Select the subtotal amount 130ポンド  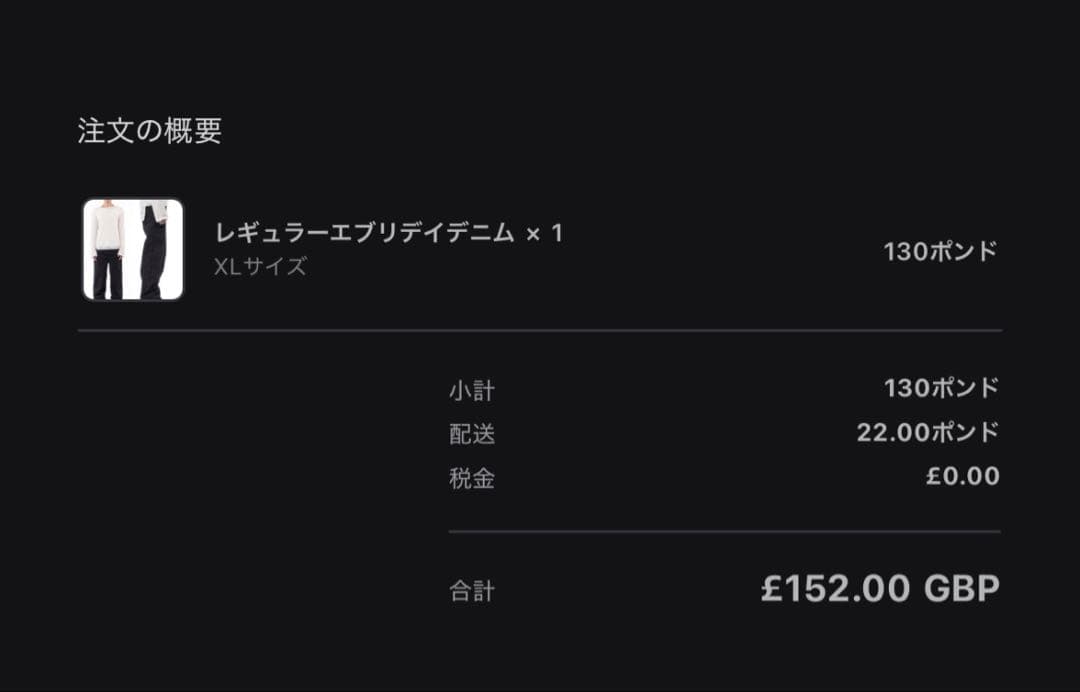(941, 388)
